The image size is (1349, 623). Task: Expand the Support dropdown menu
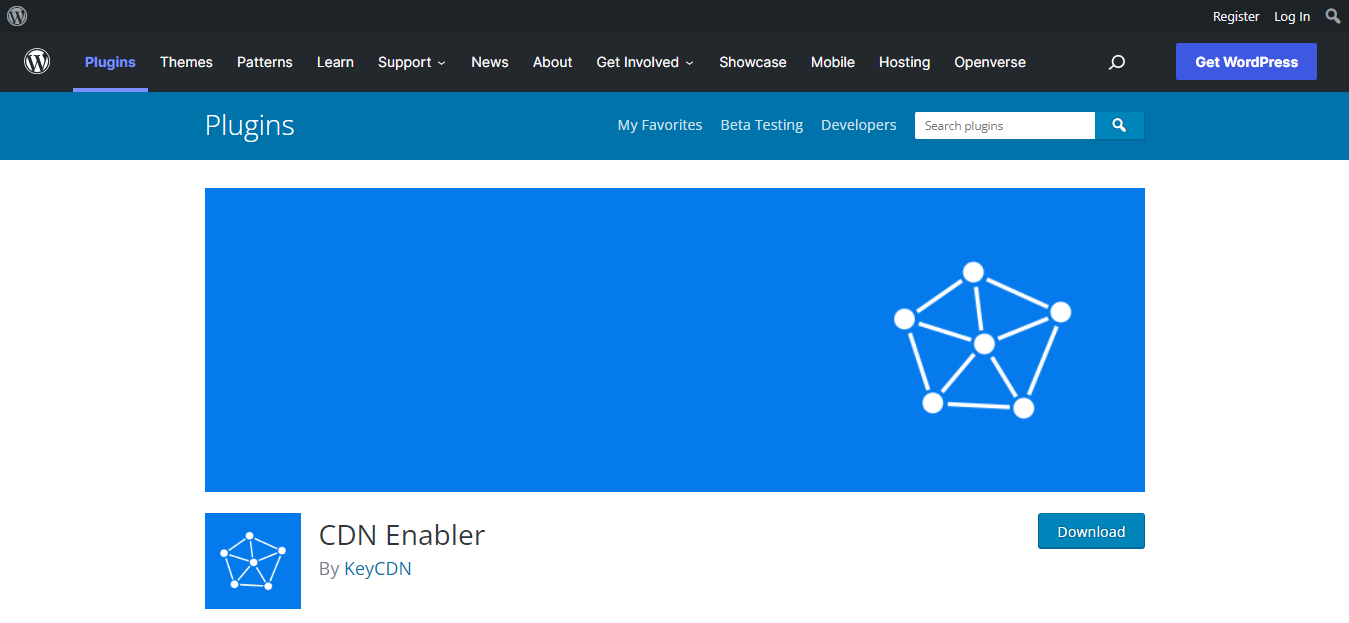coord(411,62)
